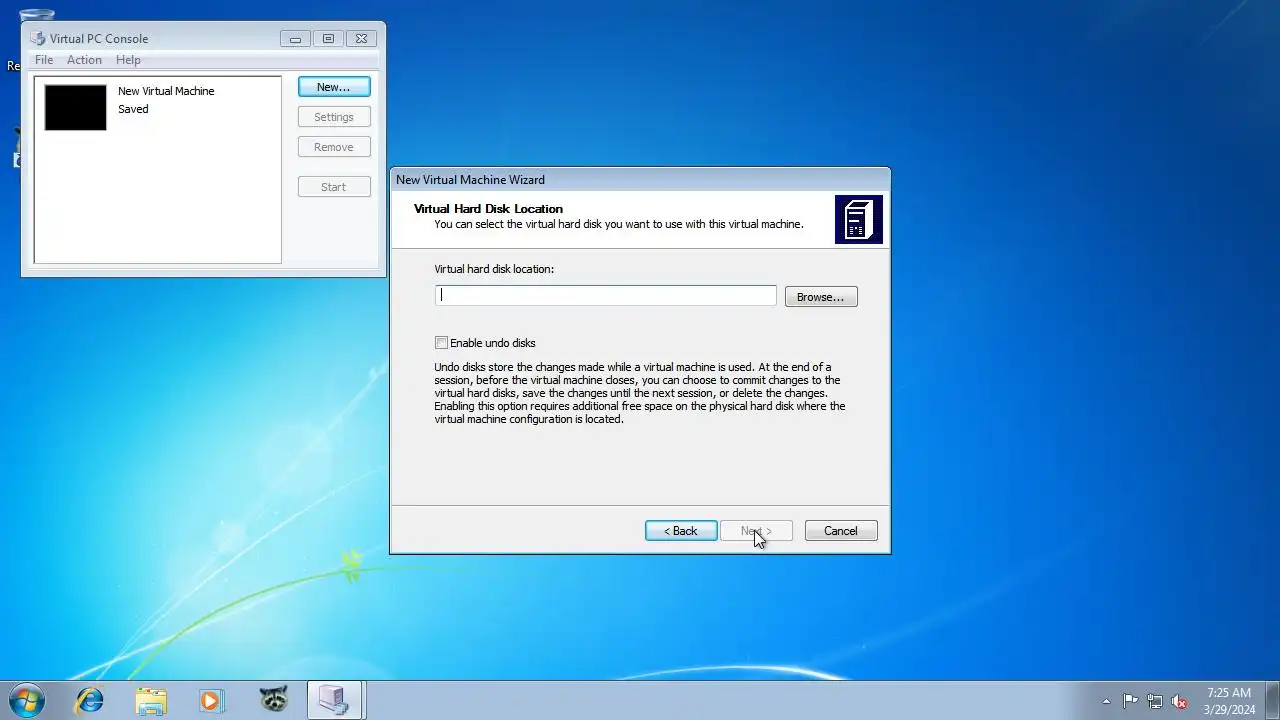Click Start button in Virtual PC Console
Viewport: 1280px width, 720px height.
(x=334, y=187)
